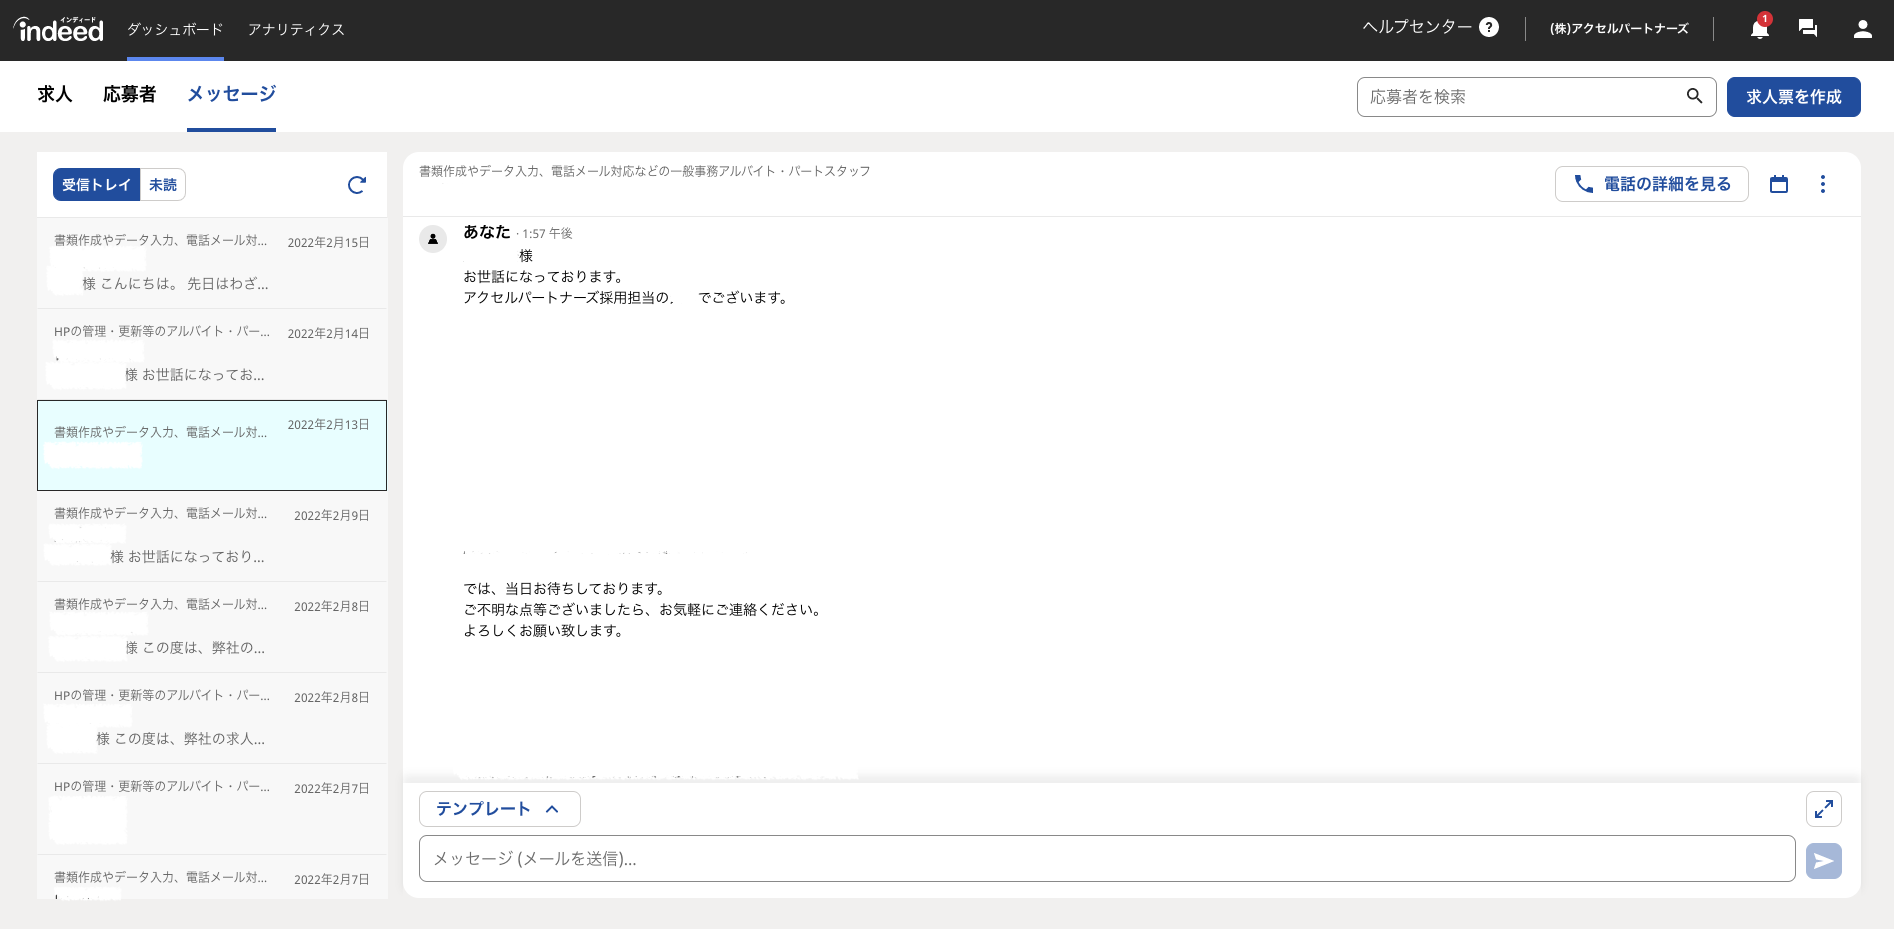Switch to 受信トレイ inbox filter
The width and height of the screenshot is (1894, 929).
click(96, 185)
